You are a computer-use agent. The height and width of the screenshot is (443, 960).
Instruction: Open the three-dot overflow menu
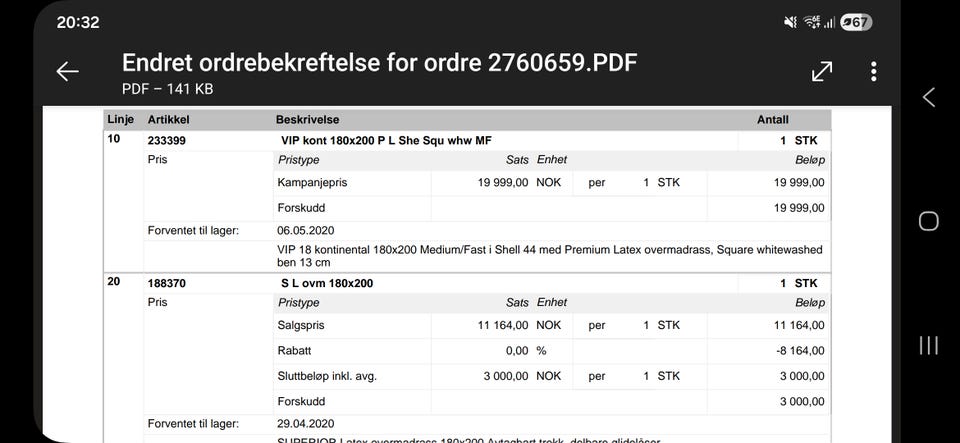[x=874, y=71]
